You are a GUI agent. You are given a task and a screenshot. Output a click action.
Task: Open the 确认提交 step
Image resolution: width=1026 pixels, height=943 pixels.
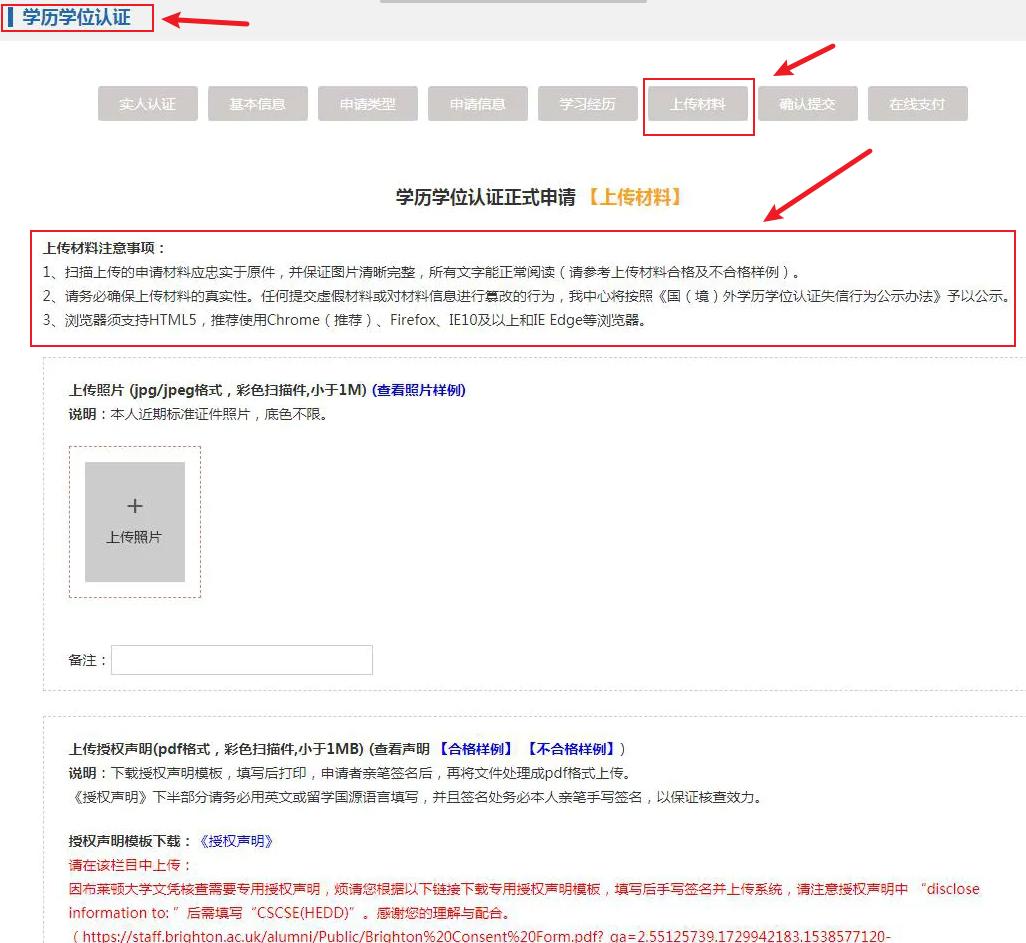[x=807, y=103]
